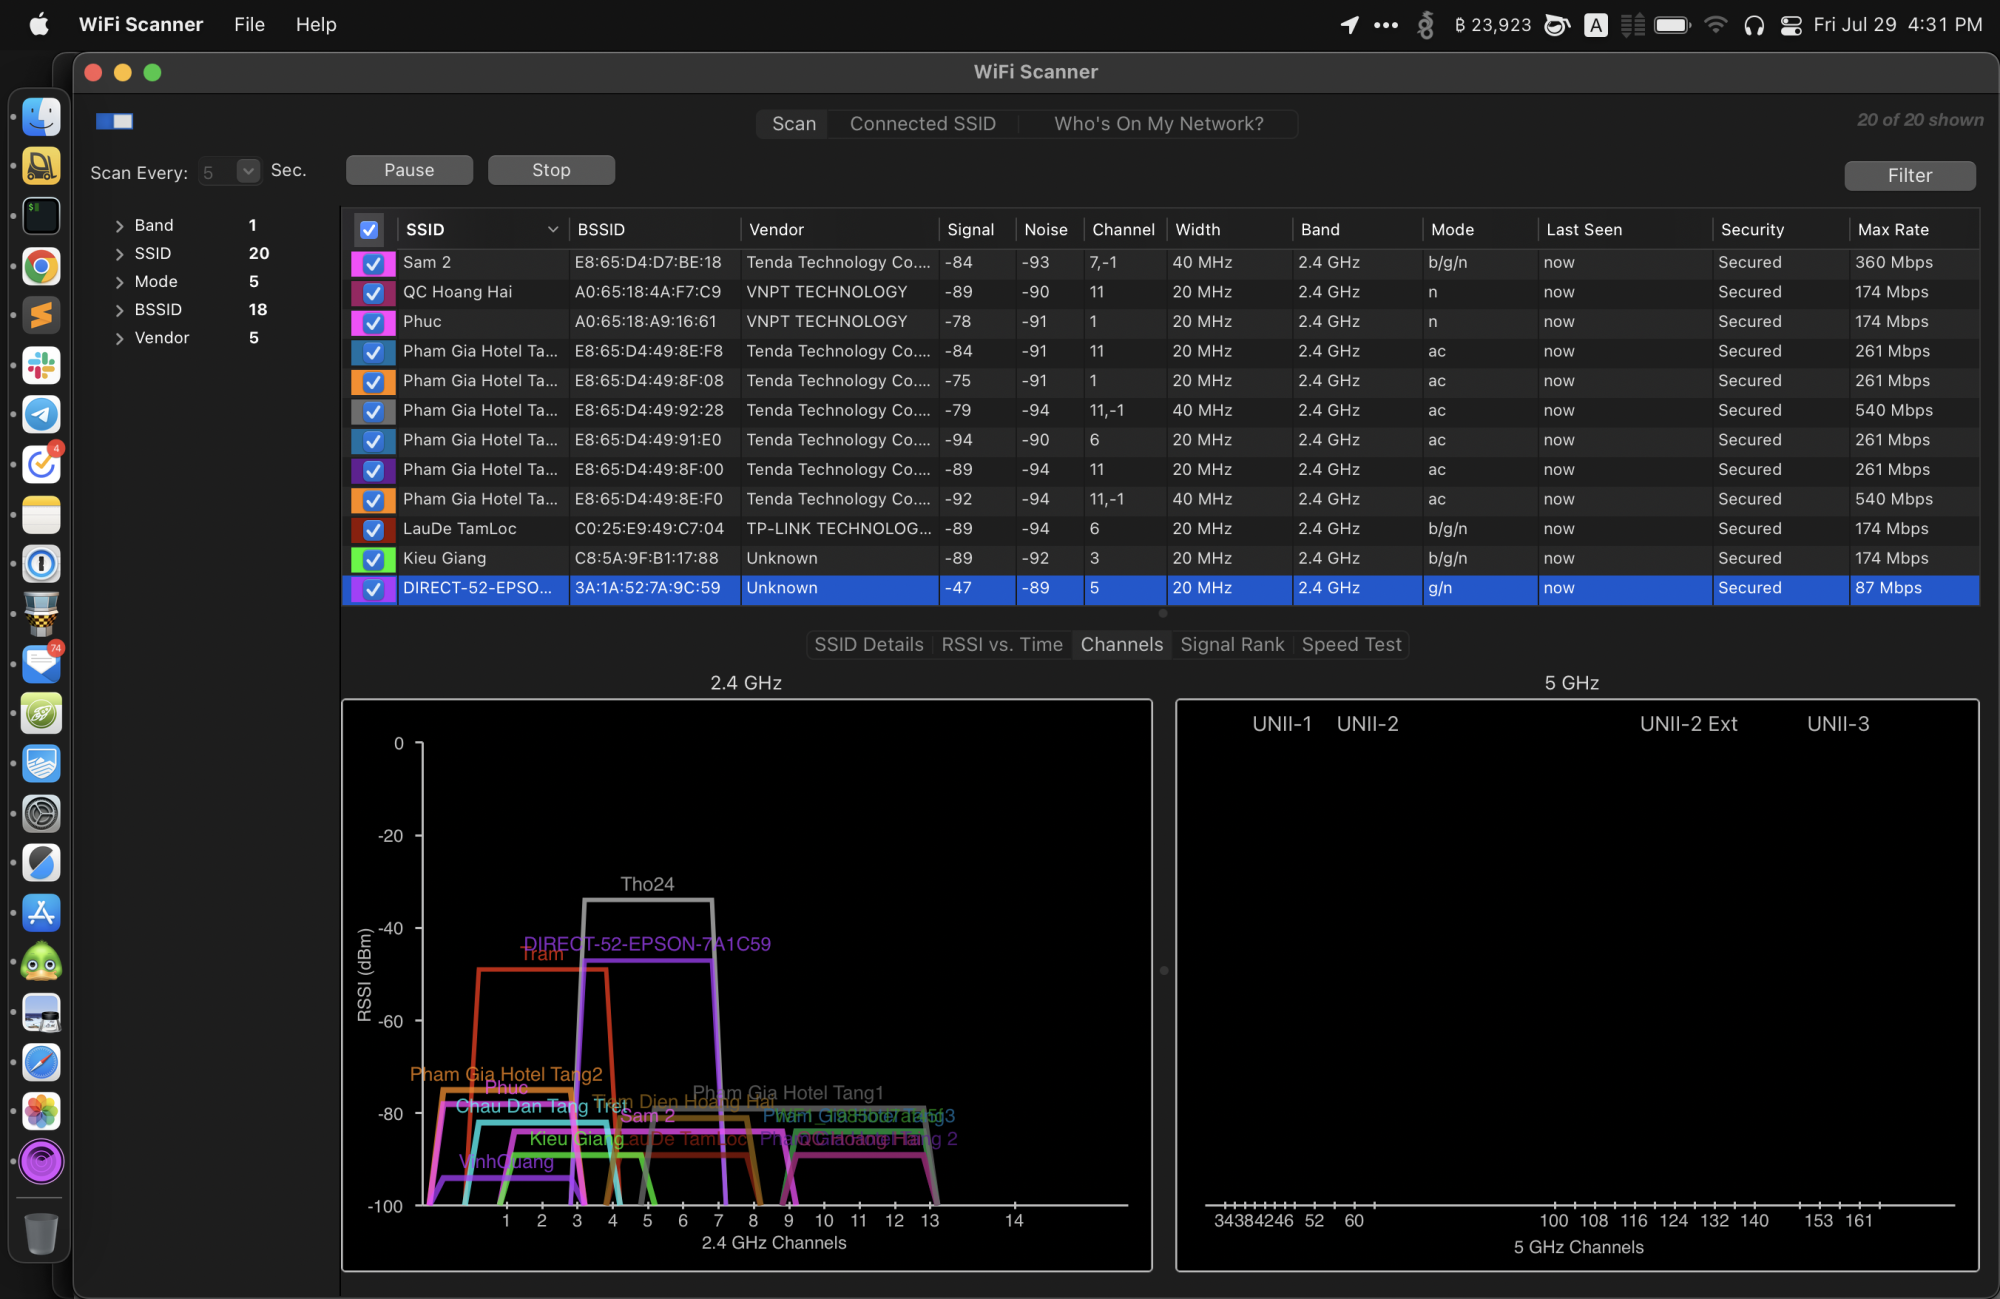Open the App Store from the Dock

[x=41, y=912]
